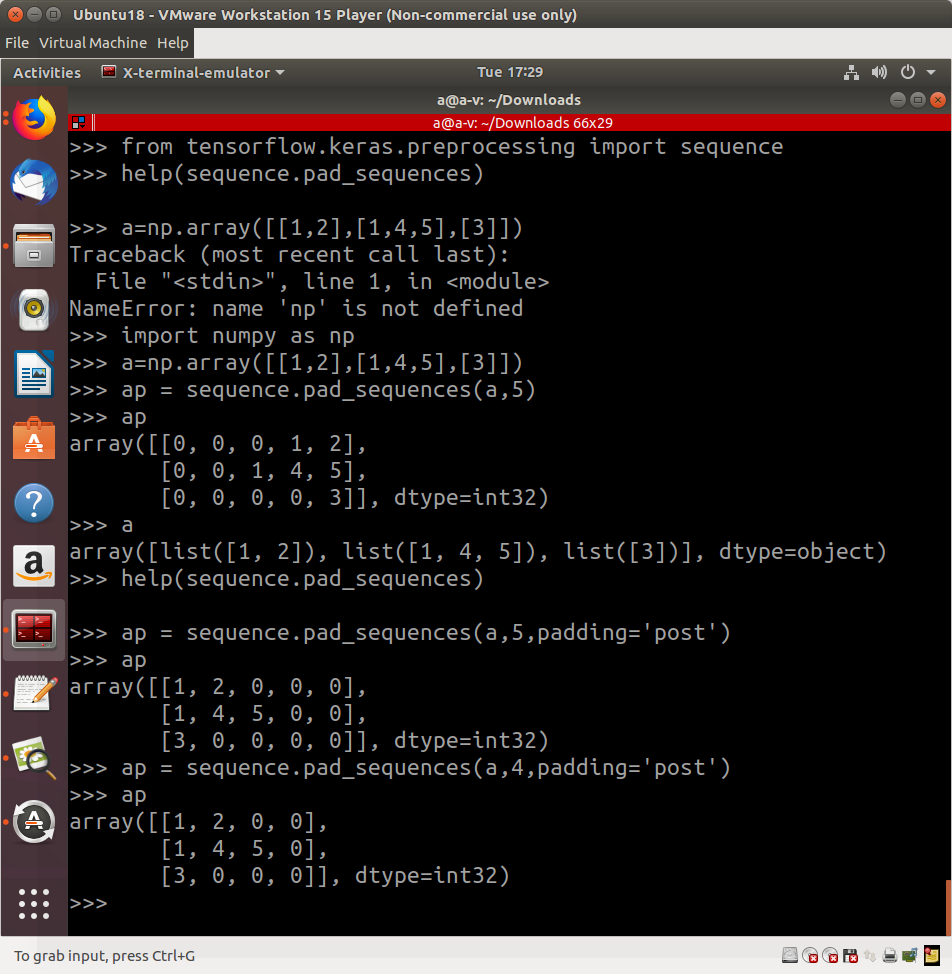This screenshot has width=952, height=974.
Task: Open the Amazon launcher in the dock
Action: [34, 566]
